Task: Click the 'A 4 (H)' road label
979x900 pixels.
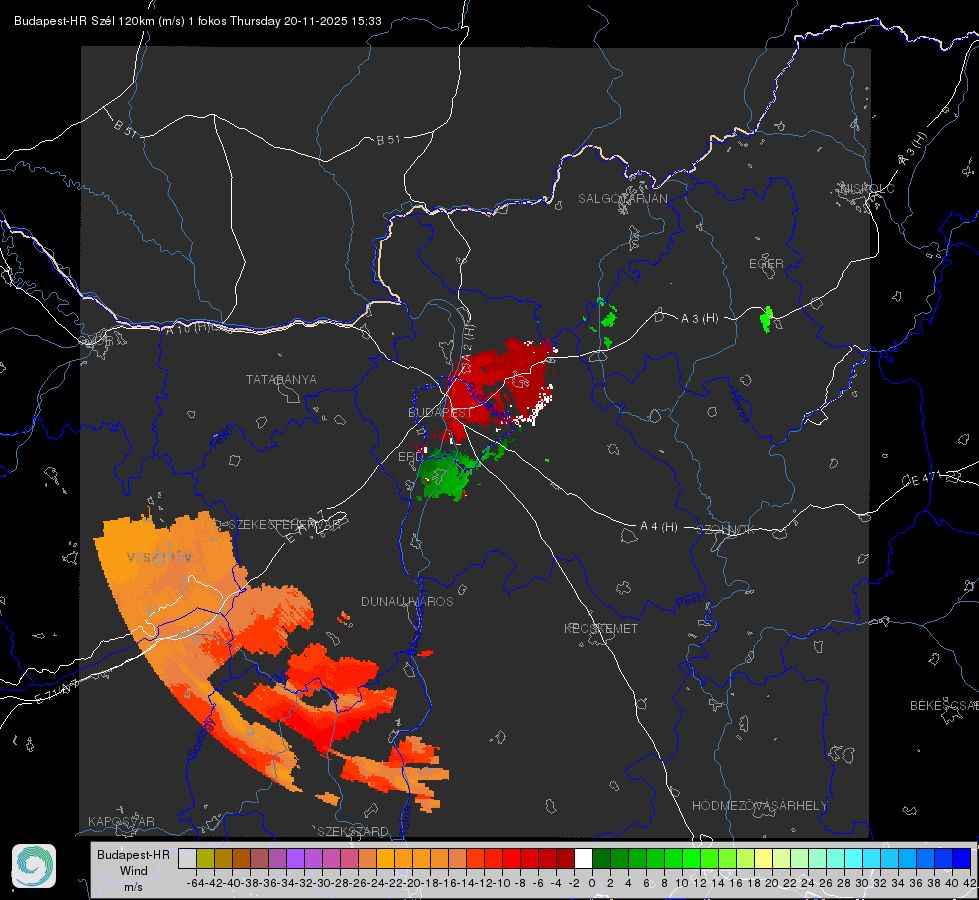Action: [x=659, y=527]
